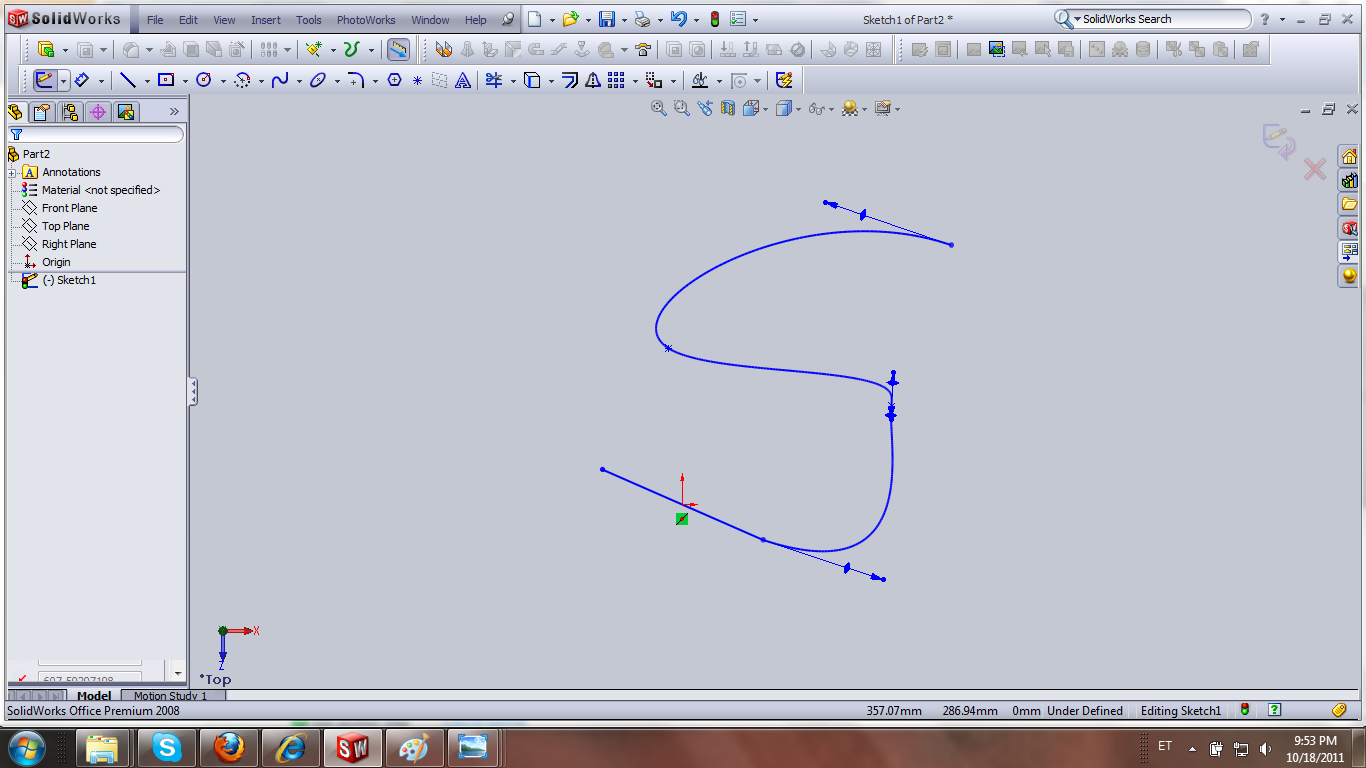Exit sketch using confirmation corner icon
This screenshot has height=768, width=1366.
point(1278,140)
